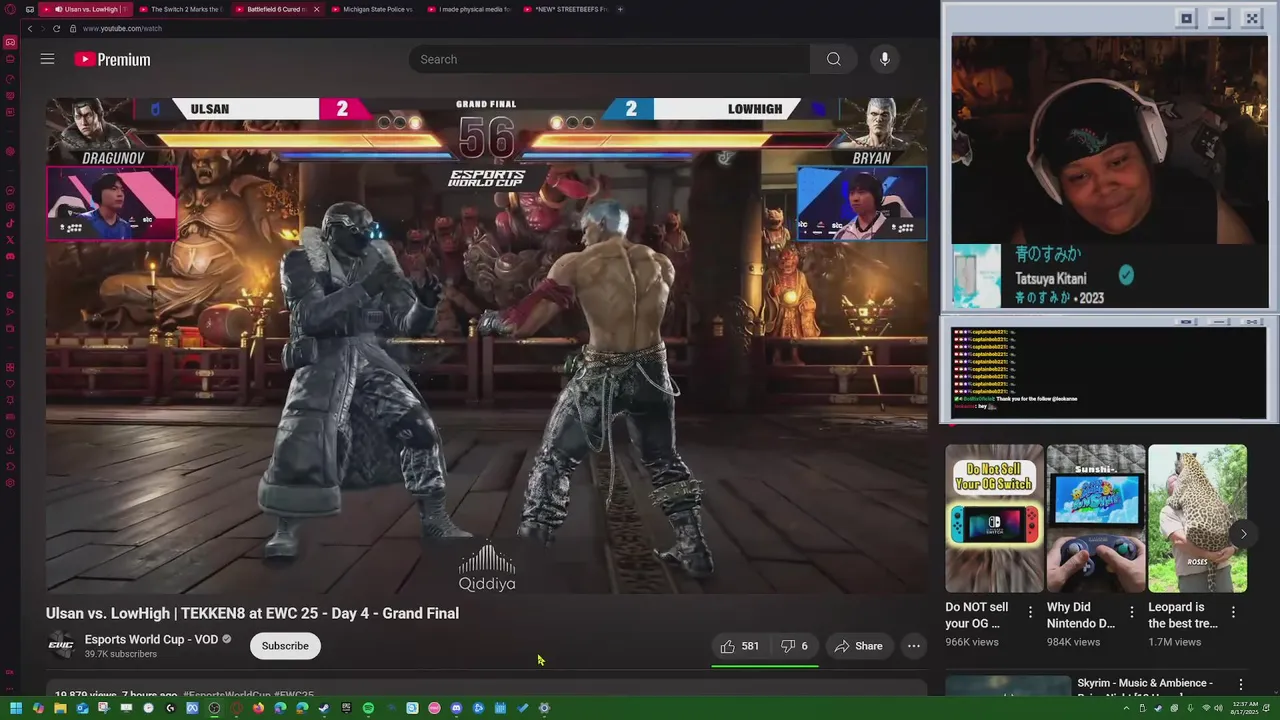View site info lock icon in address bar
This screenshot has height=720, width=1280.
tap(72, 29)
